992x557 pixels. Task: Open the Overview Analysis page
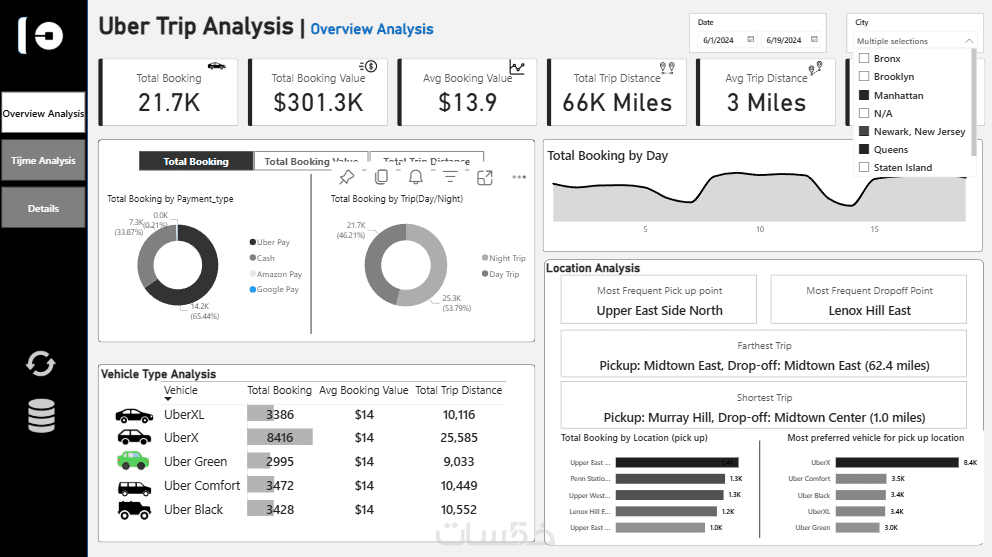(43, 113)
